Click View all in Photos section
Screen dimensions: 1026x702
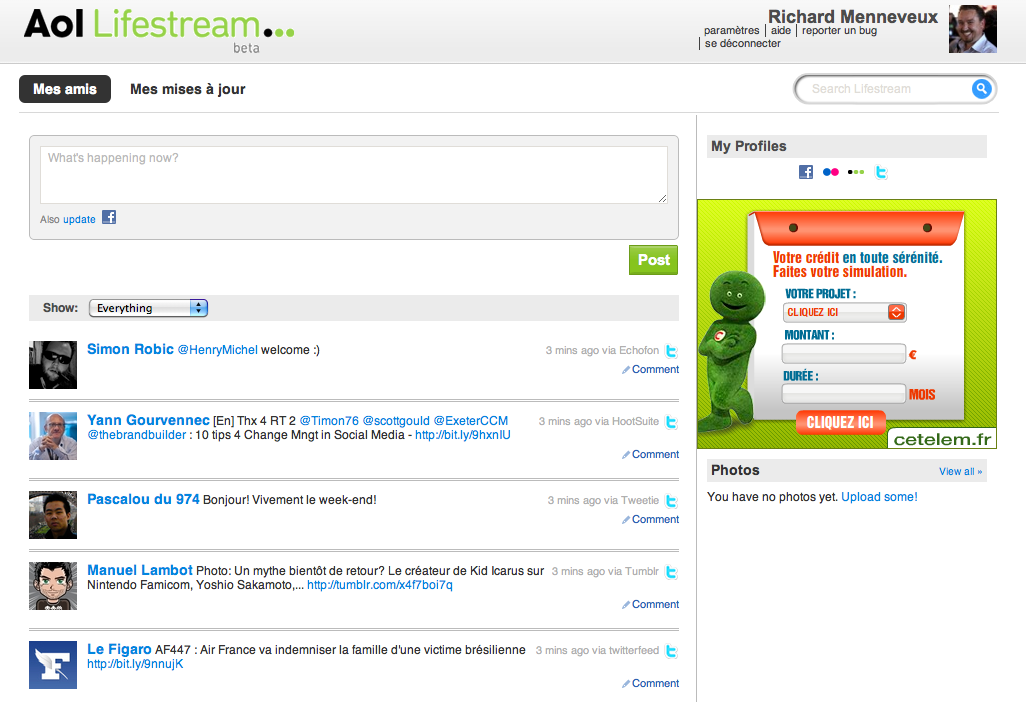961,471
